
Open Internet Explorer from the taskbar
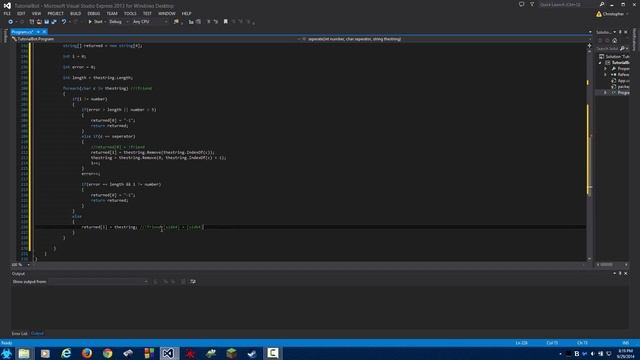pos(66,353)
